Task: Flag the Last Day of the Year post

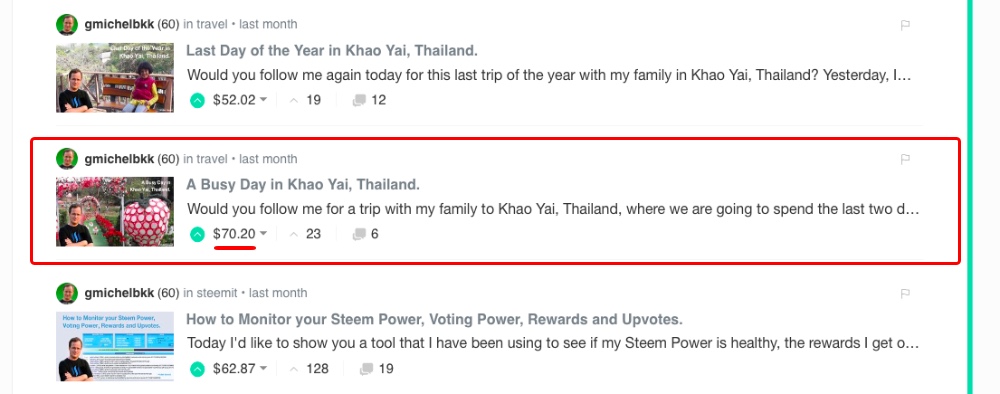Action: tap(904, 25)
